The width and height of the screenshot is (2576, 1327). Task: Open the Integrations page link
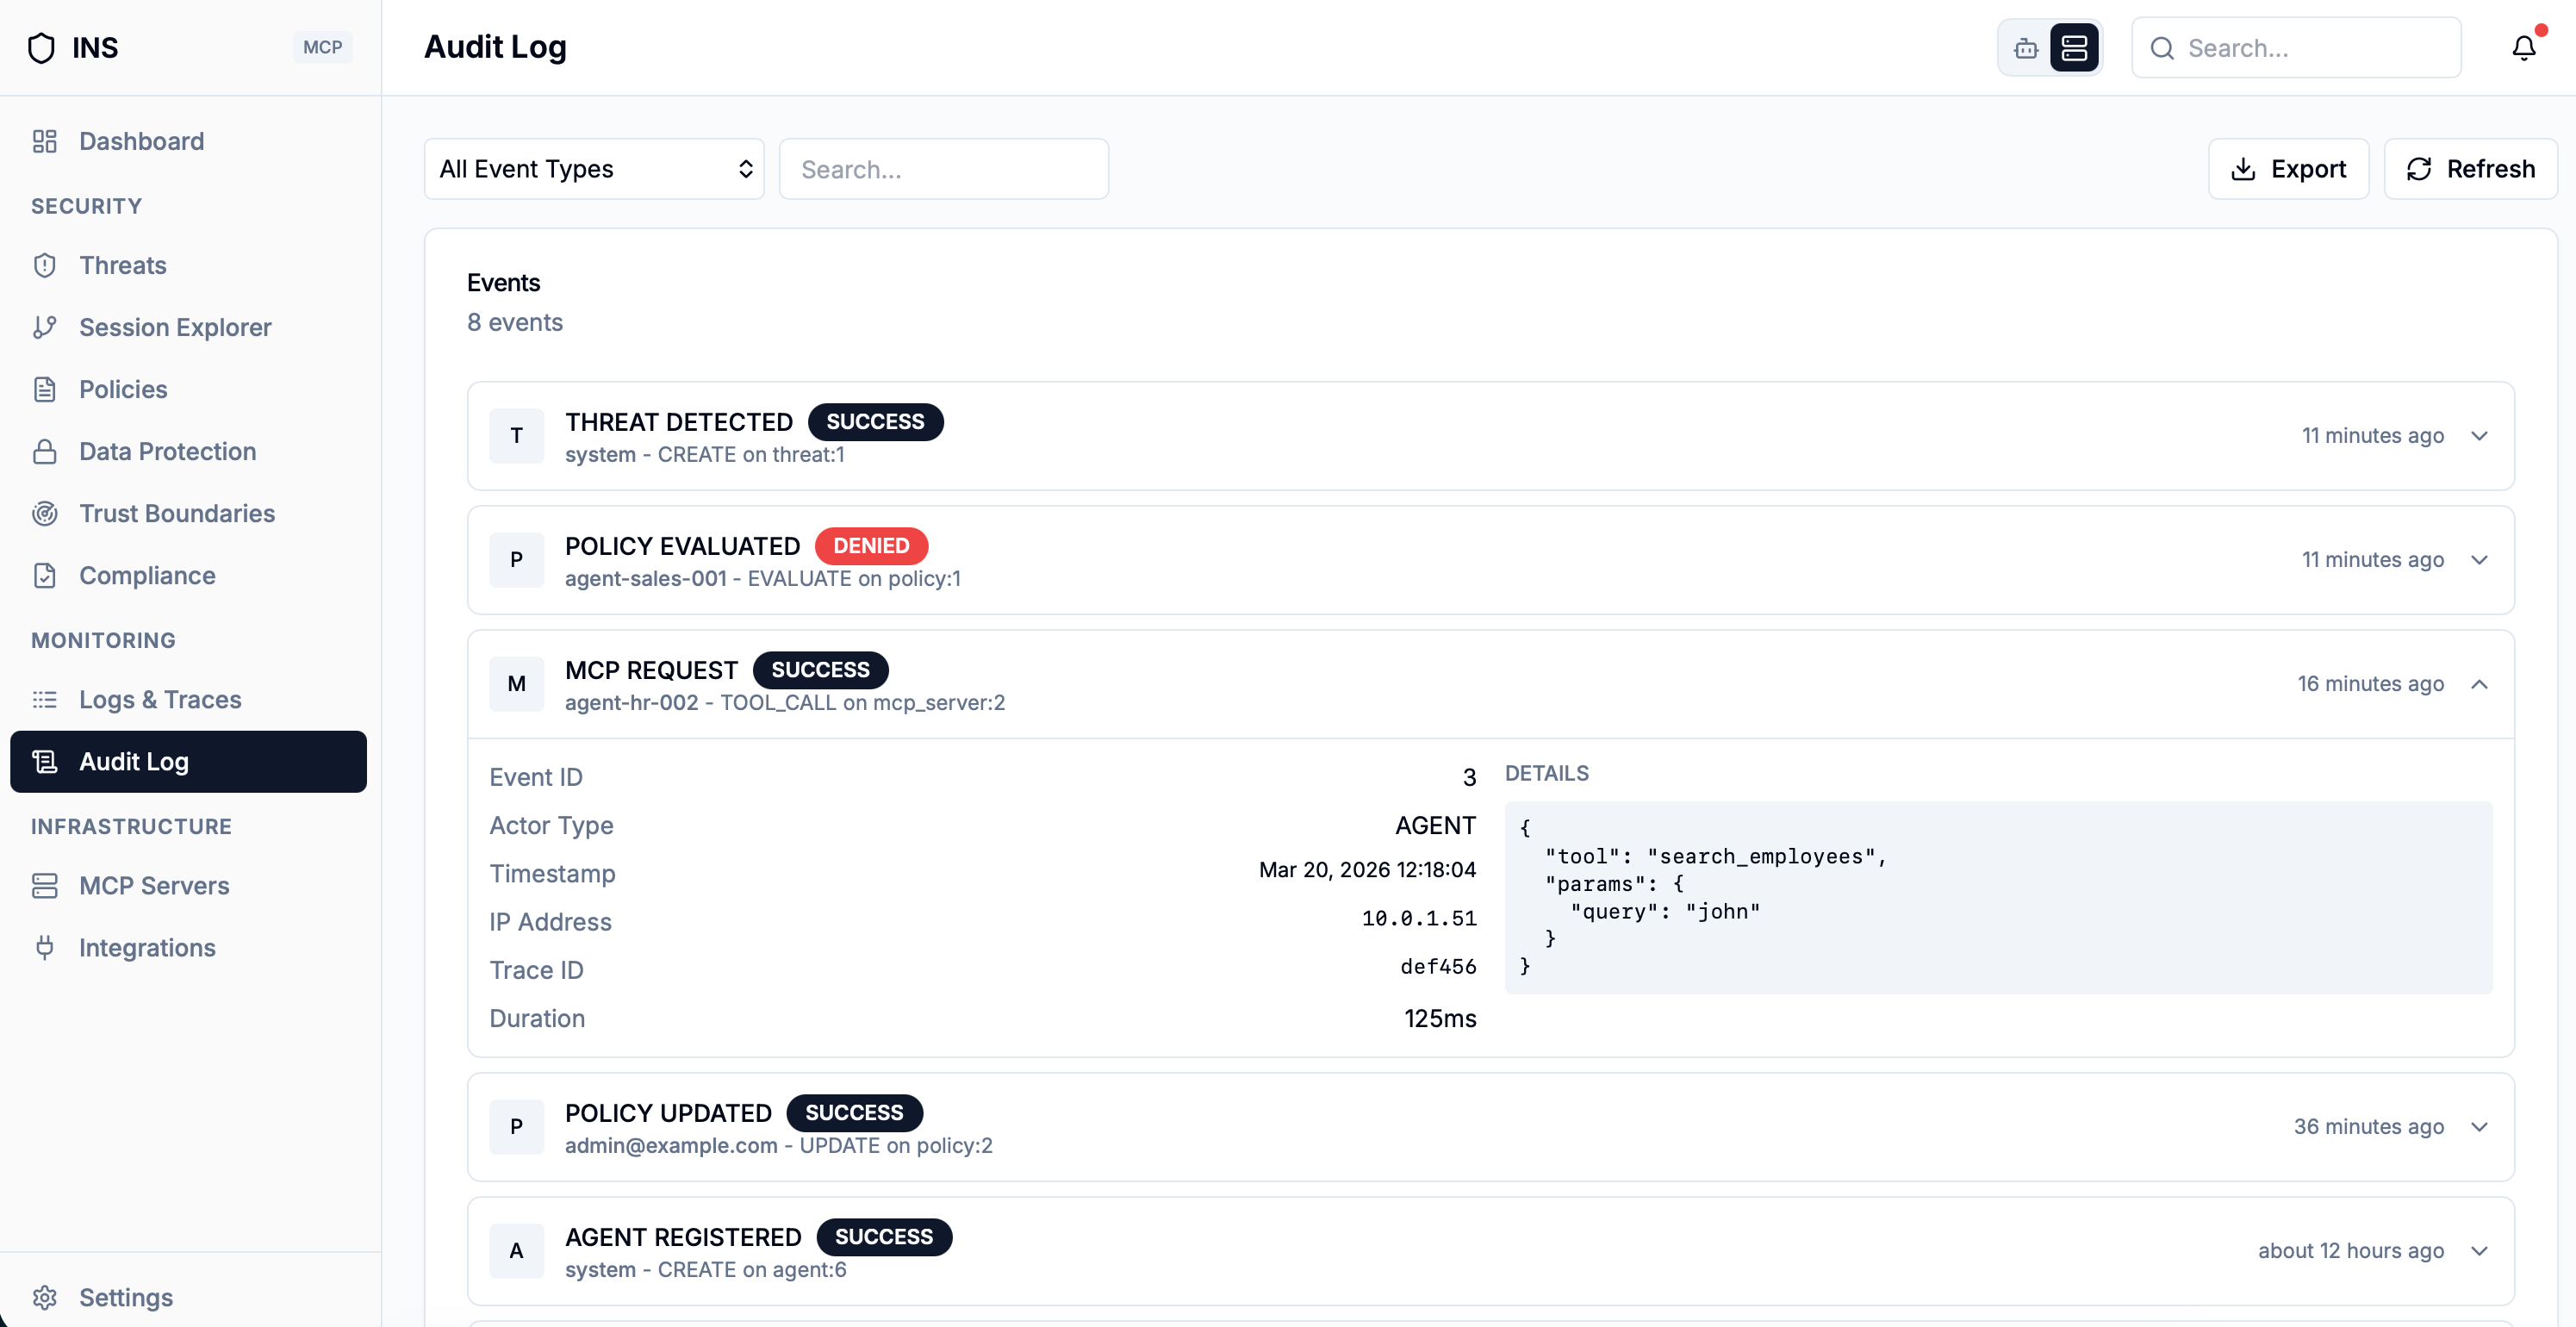click(188, 947)
